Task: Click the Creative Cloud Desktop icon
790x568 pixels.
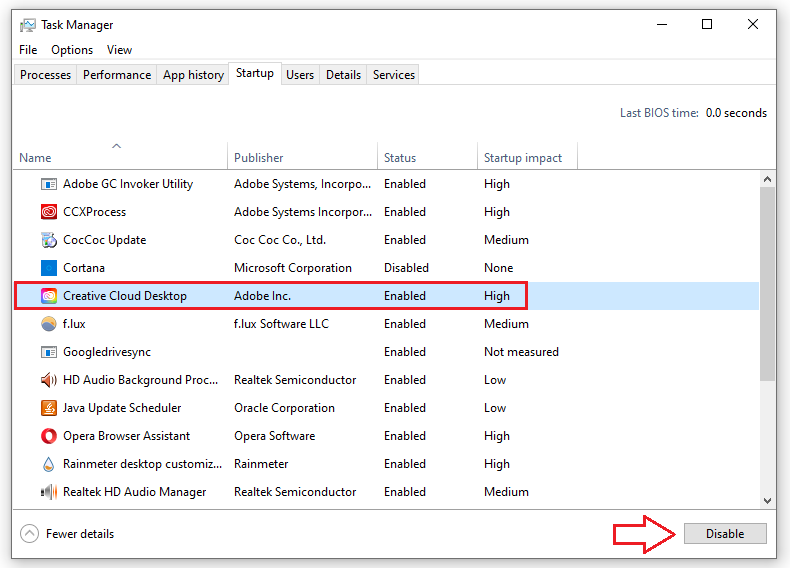Action: (x=49, y=296)
